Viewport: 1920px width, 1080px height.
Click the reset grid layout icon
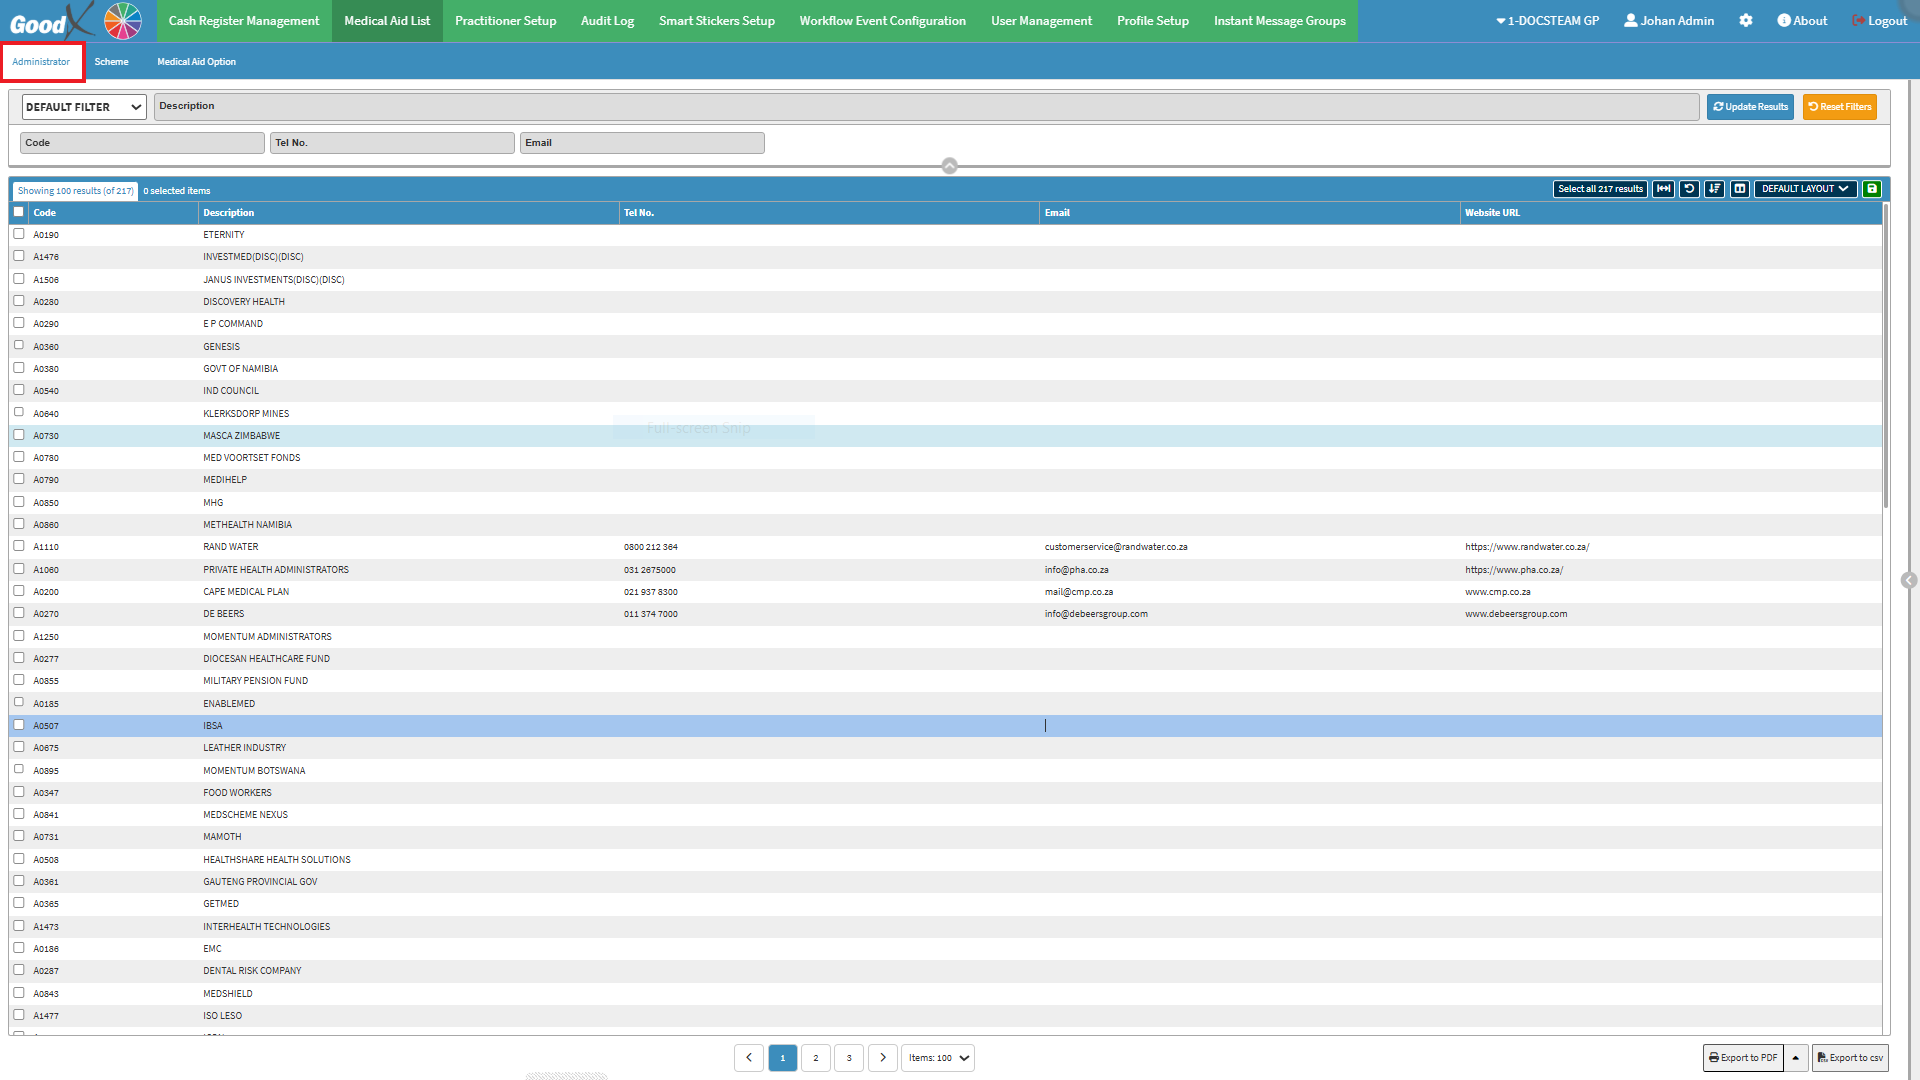click(1689, 189)
